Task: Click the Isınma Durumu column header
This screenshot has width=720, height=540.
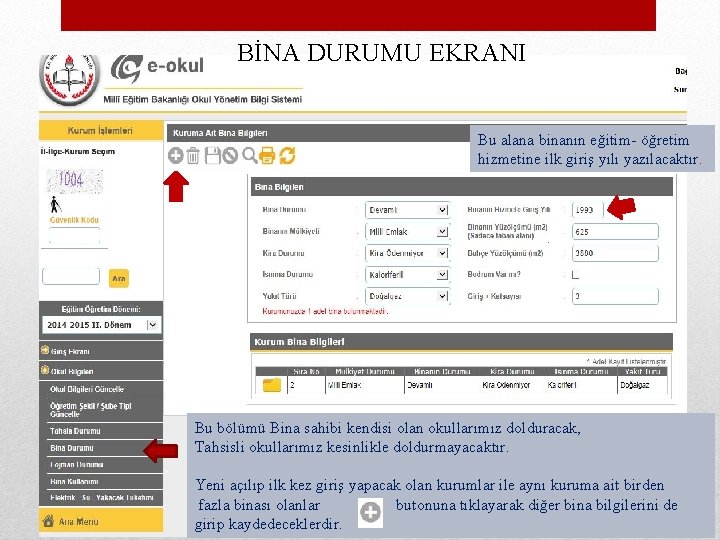Action: point(581,371)
